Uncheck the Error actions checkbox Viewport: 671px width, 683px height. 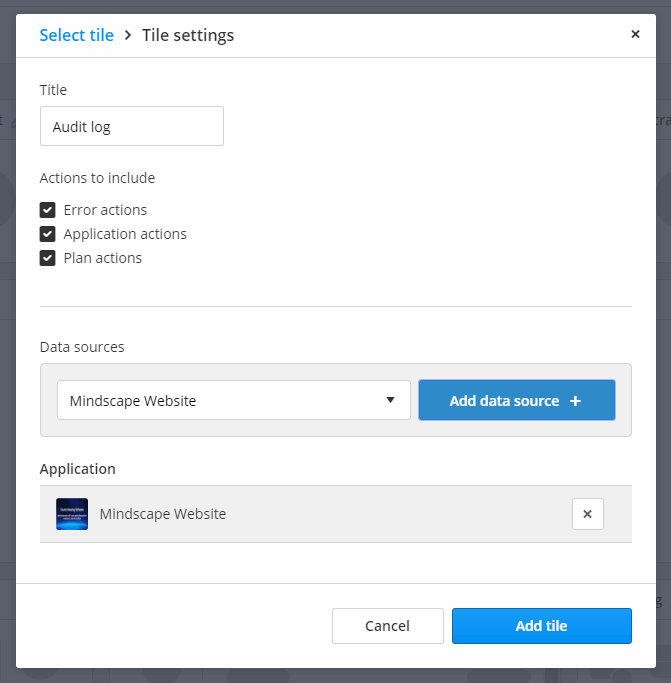47,210
